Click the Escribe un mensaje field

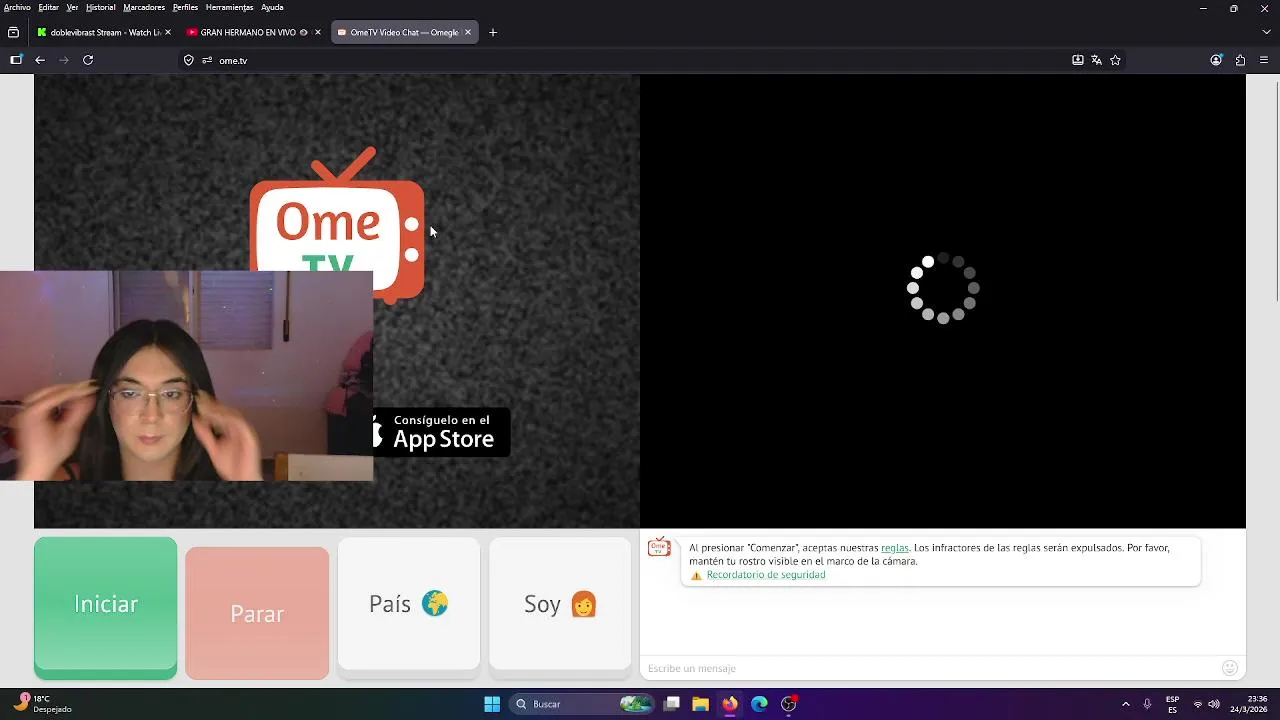point(928,668)
